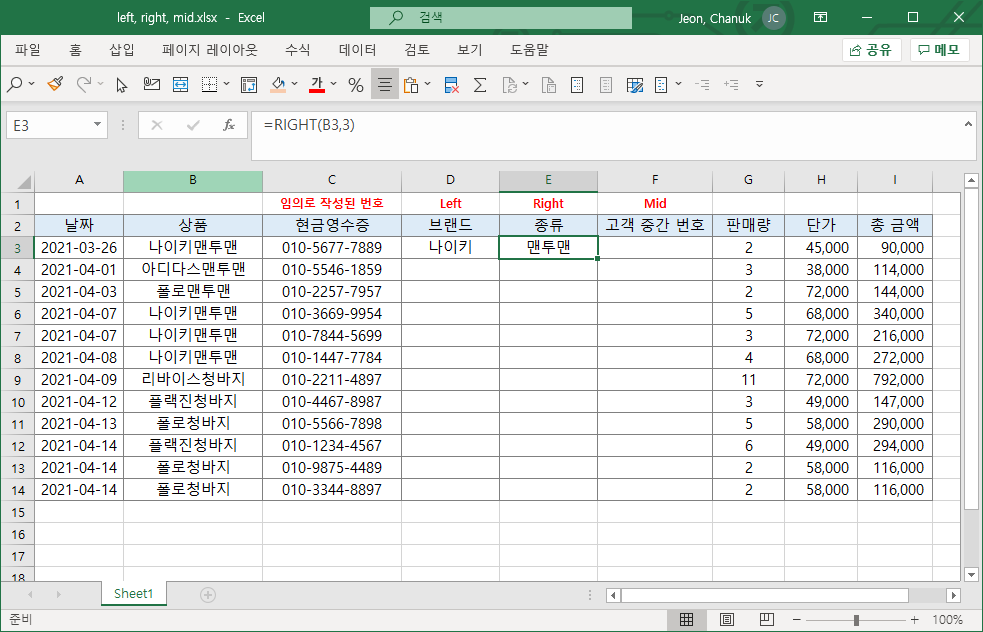Screen dimensions: 983x632
Task: Open the Name Box dropdown arrow
Action: click(x=97, y=125)
